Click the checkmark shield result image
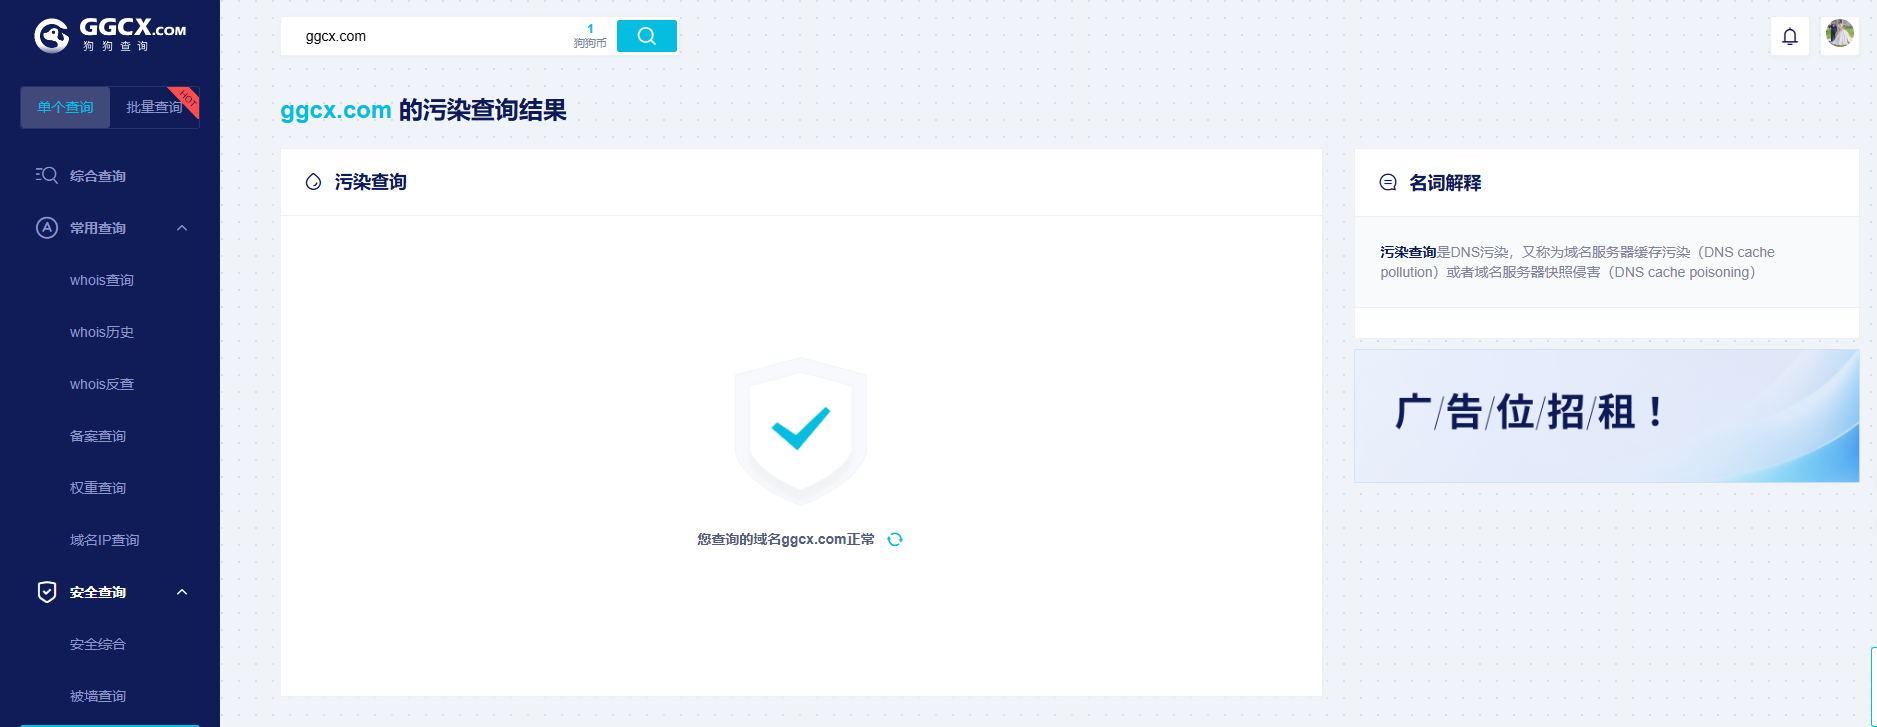This screenshot has width=1877, height=727. [x=800, y=431]
